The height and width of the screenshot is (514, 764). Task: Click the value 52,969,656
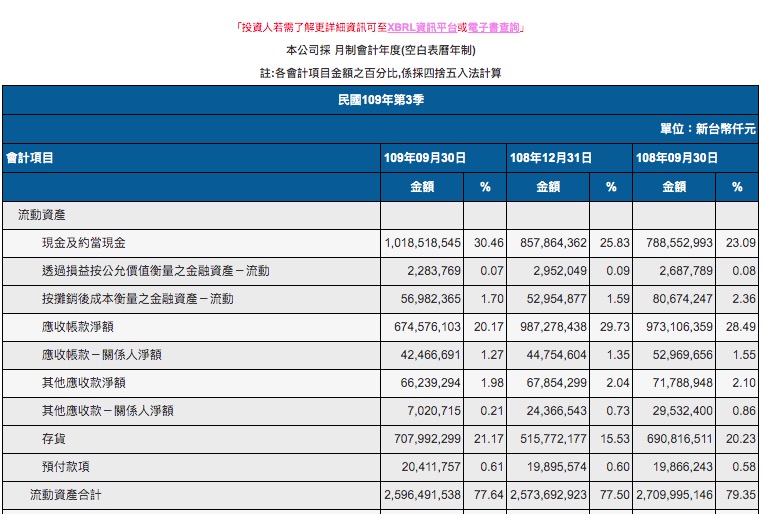coord(683,355)
